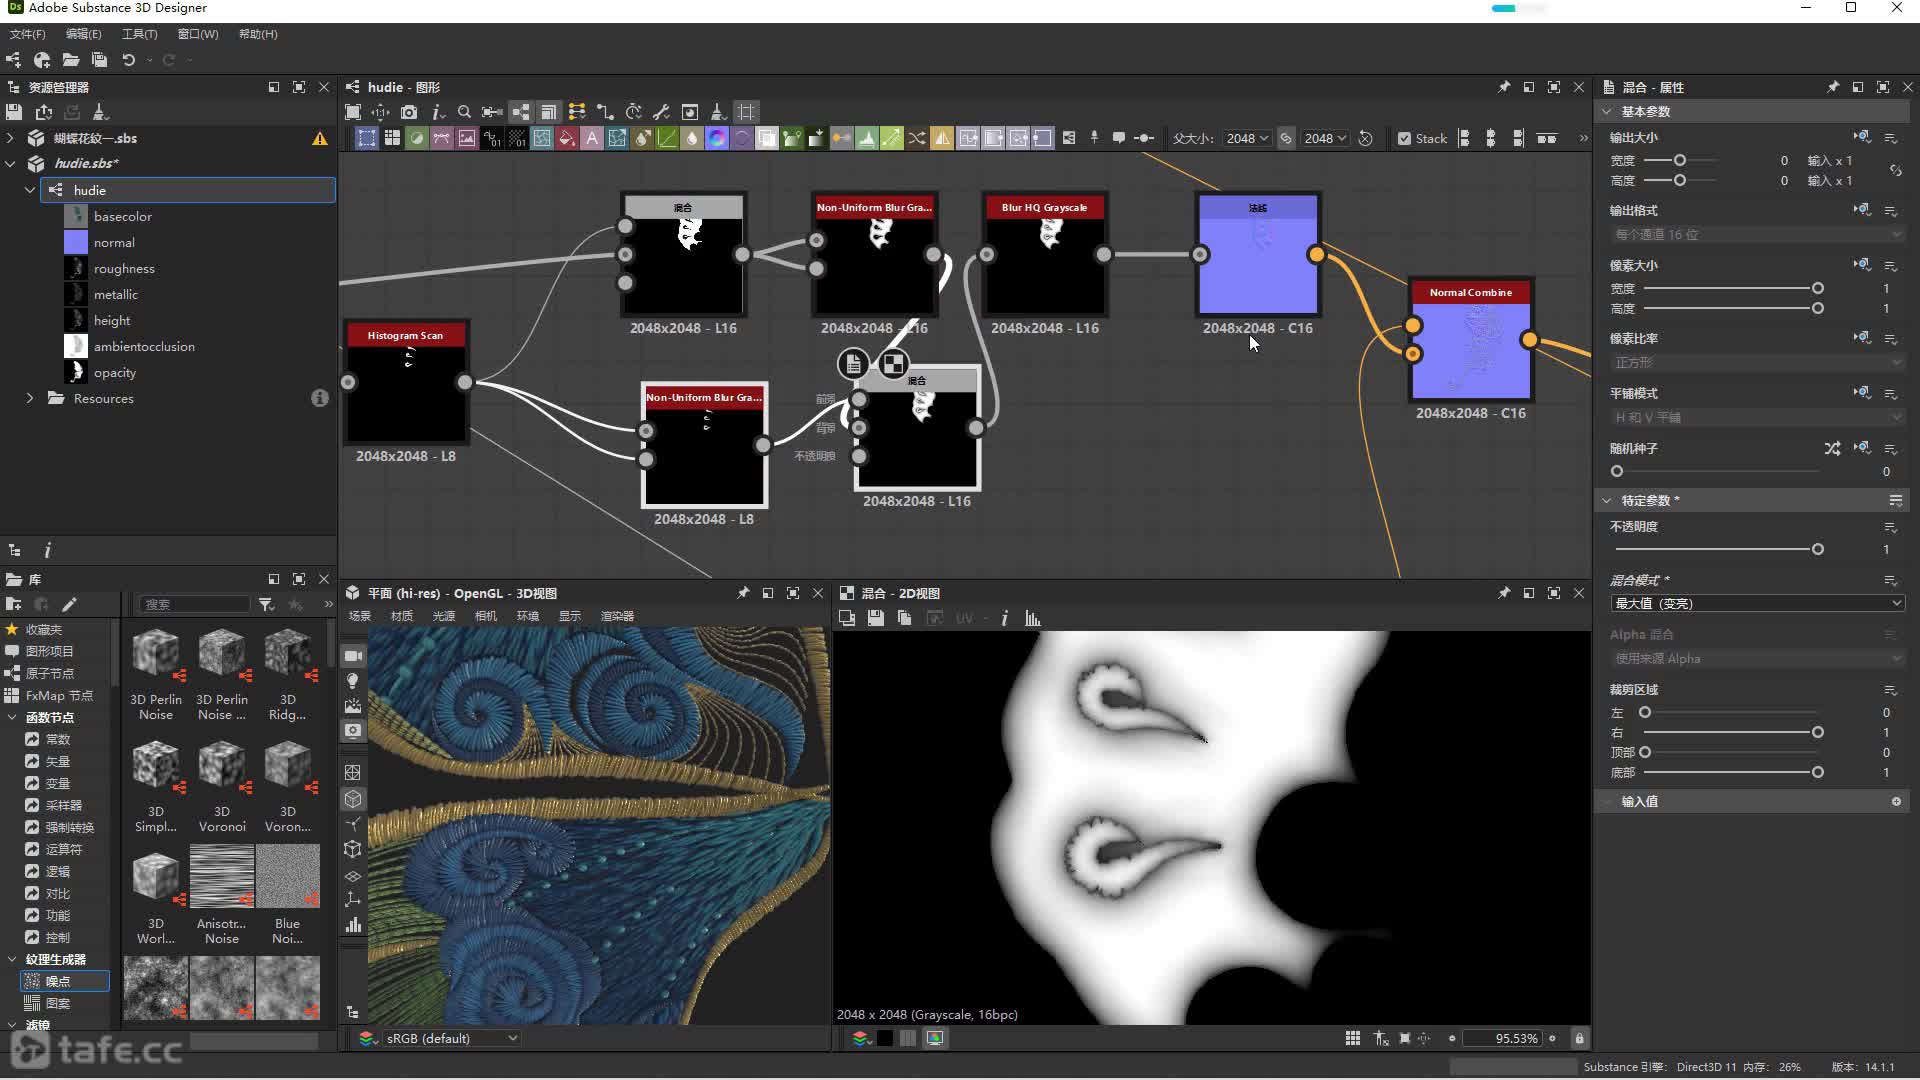Viewport: 1920px width, 1080px height.
Task: Toggle the link icon between parent size values
Action: point(1286,139)
